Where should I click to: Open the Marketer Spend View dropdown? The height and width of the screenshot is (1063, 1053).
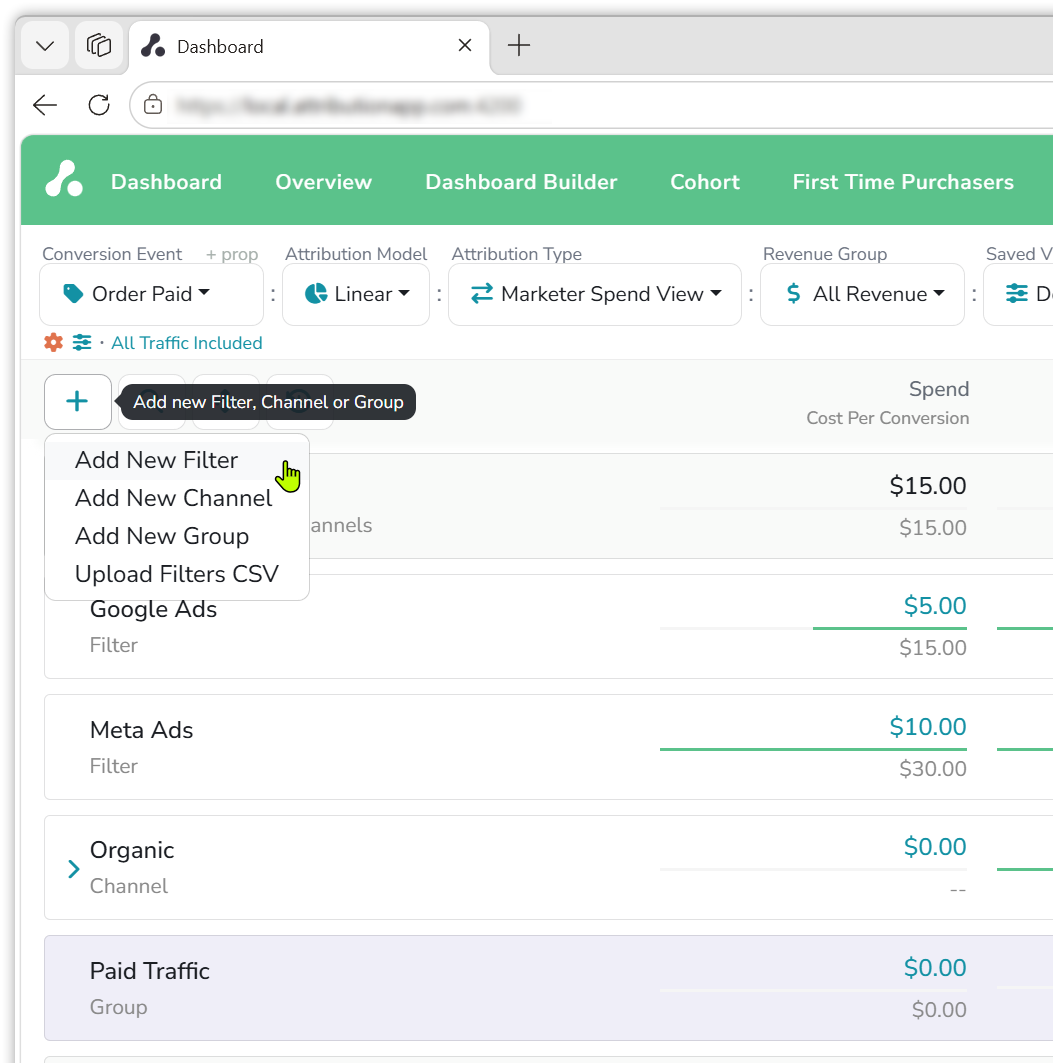595,294
